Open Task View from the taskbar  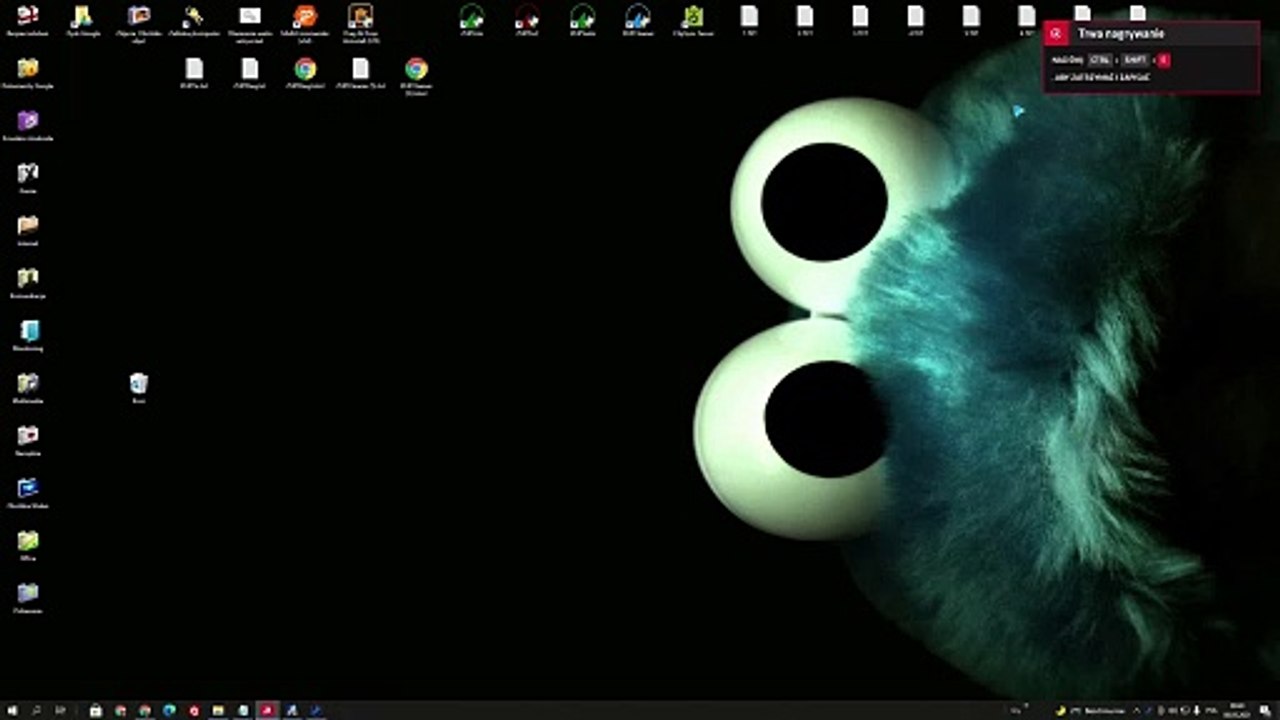click(61, 711)
